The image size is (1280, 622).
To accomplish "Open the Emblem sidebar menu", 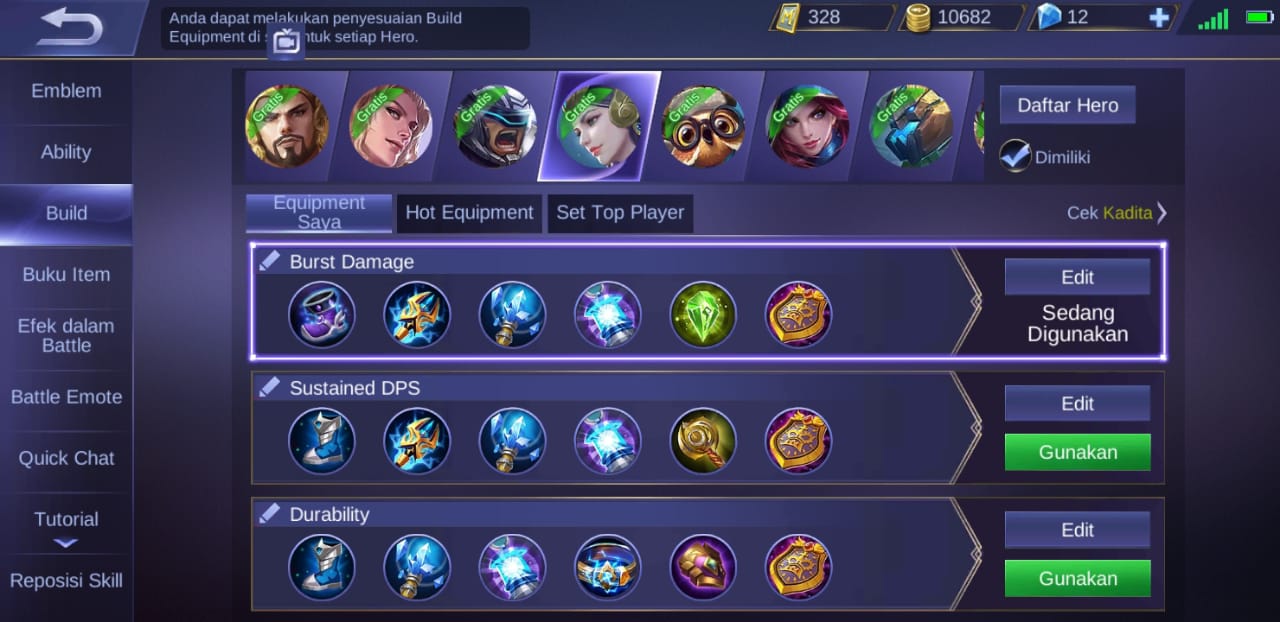I will coord(66,91).
